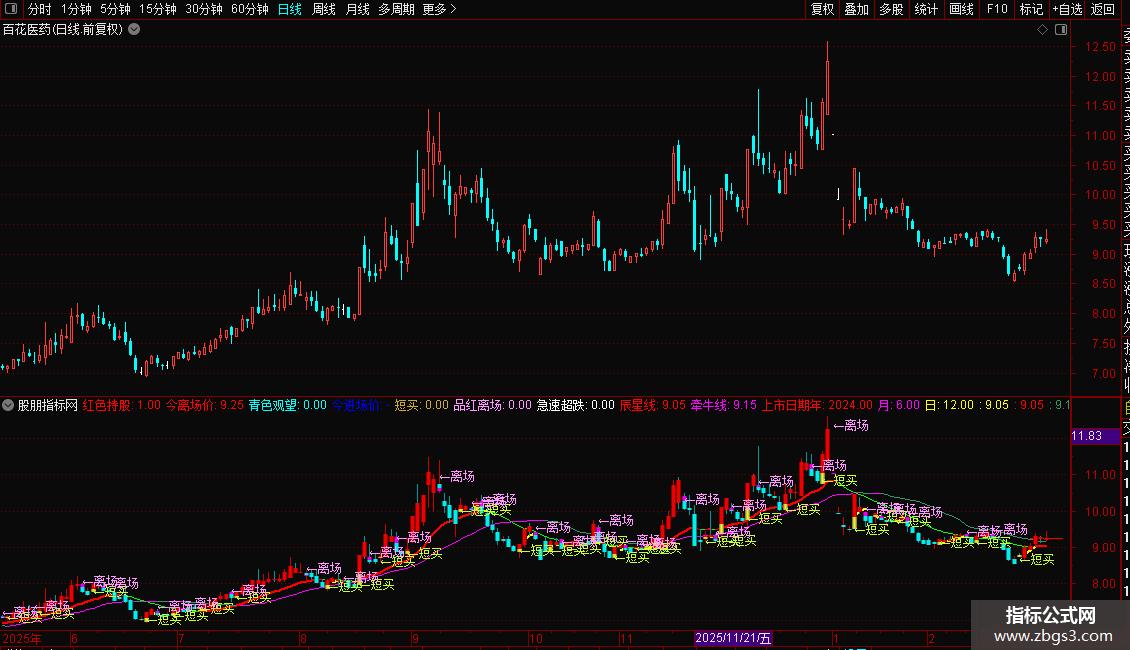Toggle the left sidebar panel icon
This screenshot has height=650, width=1130.
(x=11, y=9)
